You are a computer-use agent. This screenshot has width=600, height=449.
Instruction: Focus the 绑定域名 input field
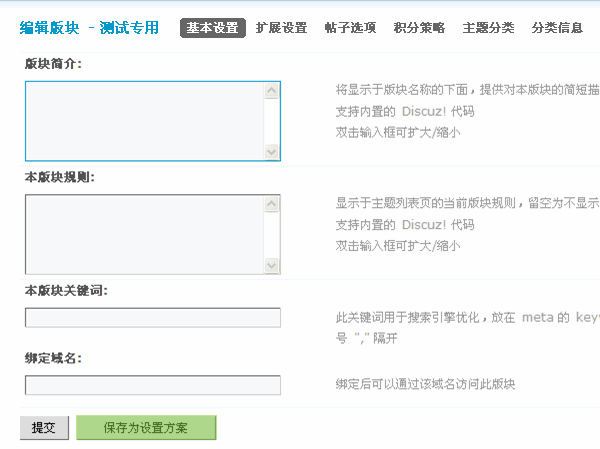point(152,385)
